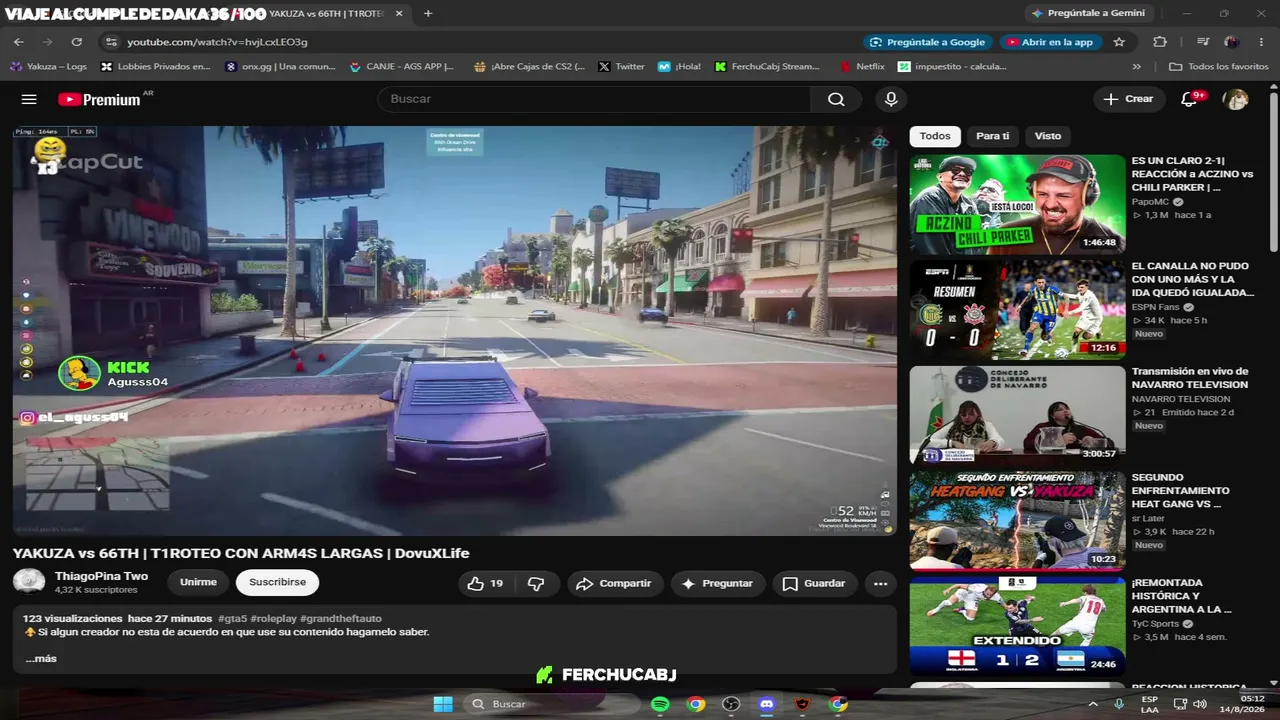1280x720 pixels.
Task: Click the browser address bar URL
Action: point(217,42)
